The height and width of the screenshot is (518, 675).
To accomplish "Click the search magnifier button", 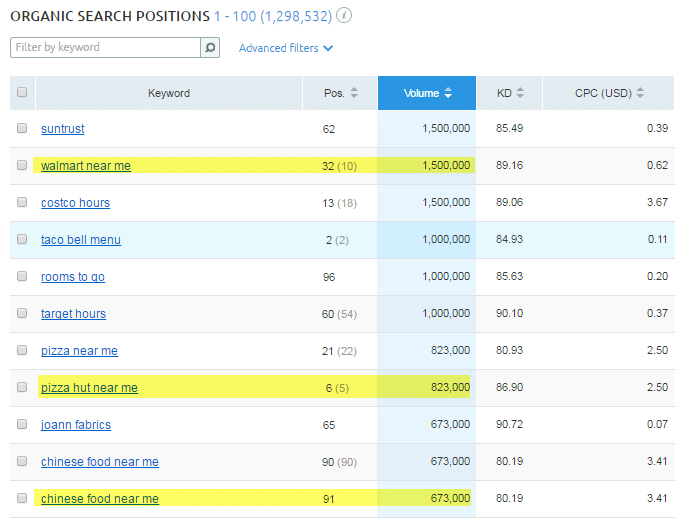I will (x=210, y=47).
